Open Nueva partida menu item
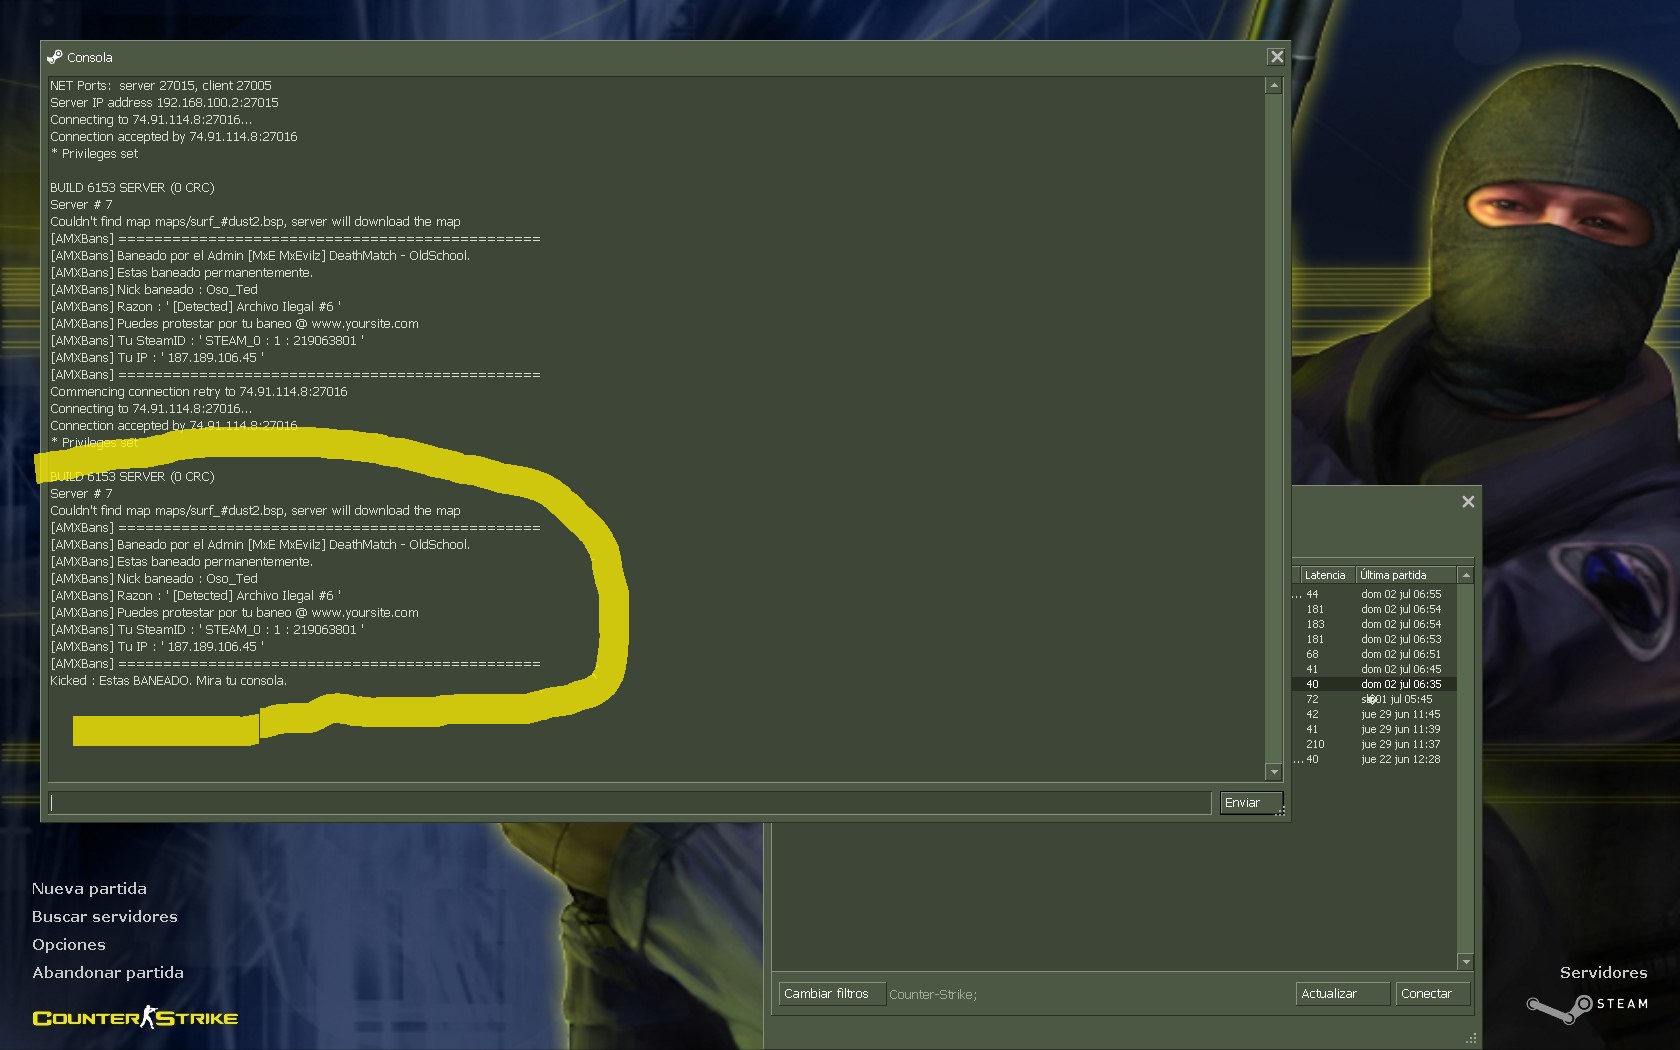The image size is (1680, 1050). (x=89, y=889)
